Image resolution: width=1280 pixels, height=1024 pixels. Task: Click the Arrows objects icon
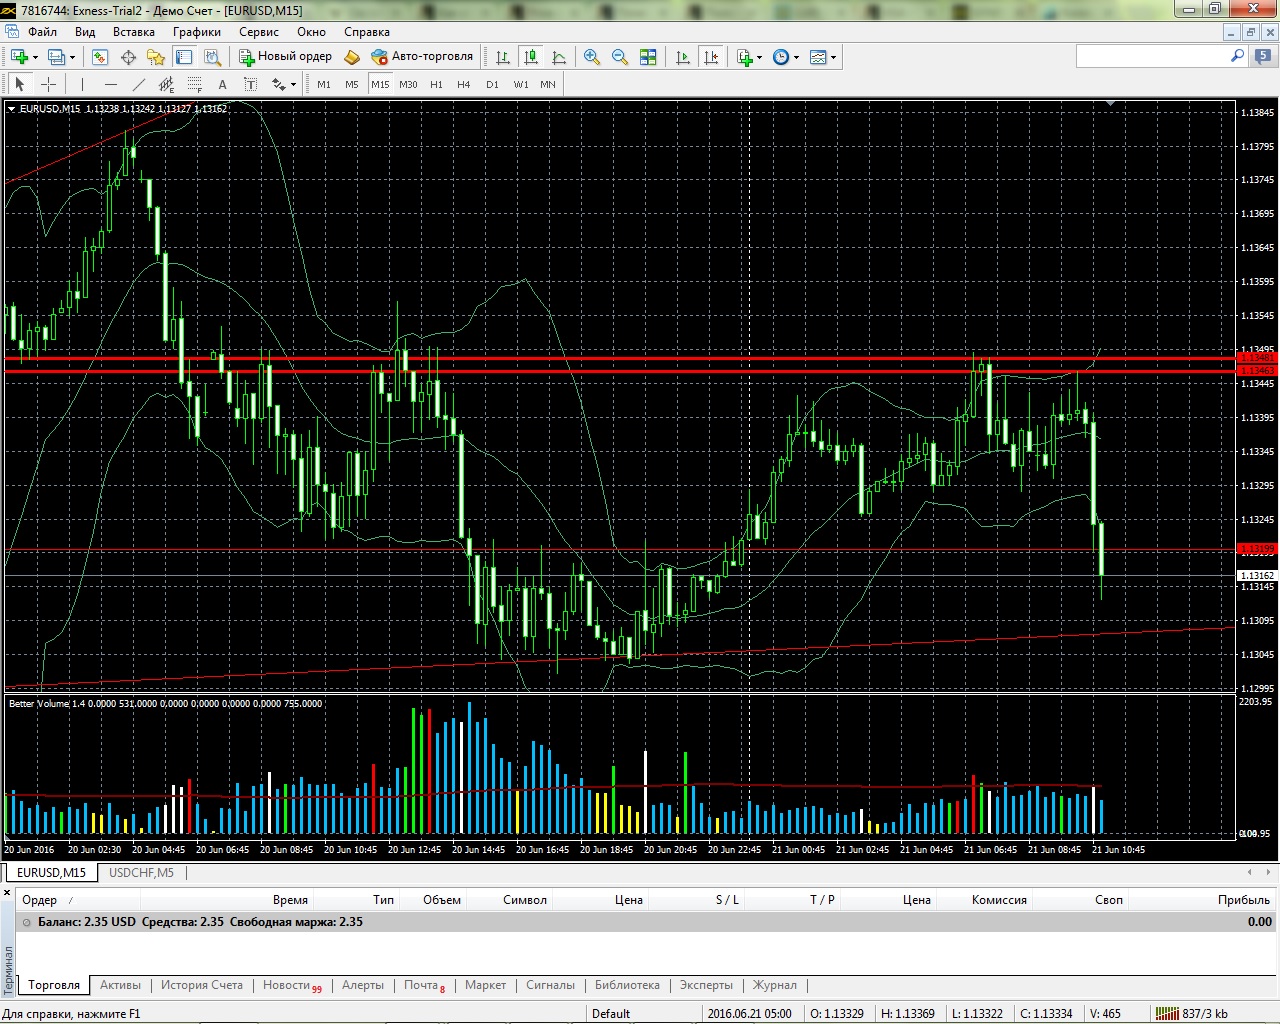(278, 84)
